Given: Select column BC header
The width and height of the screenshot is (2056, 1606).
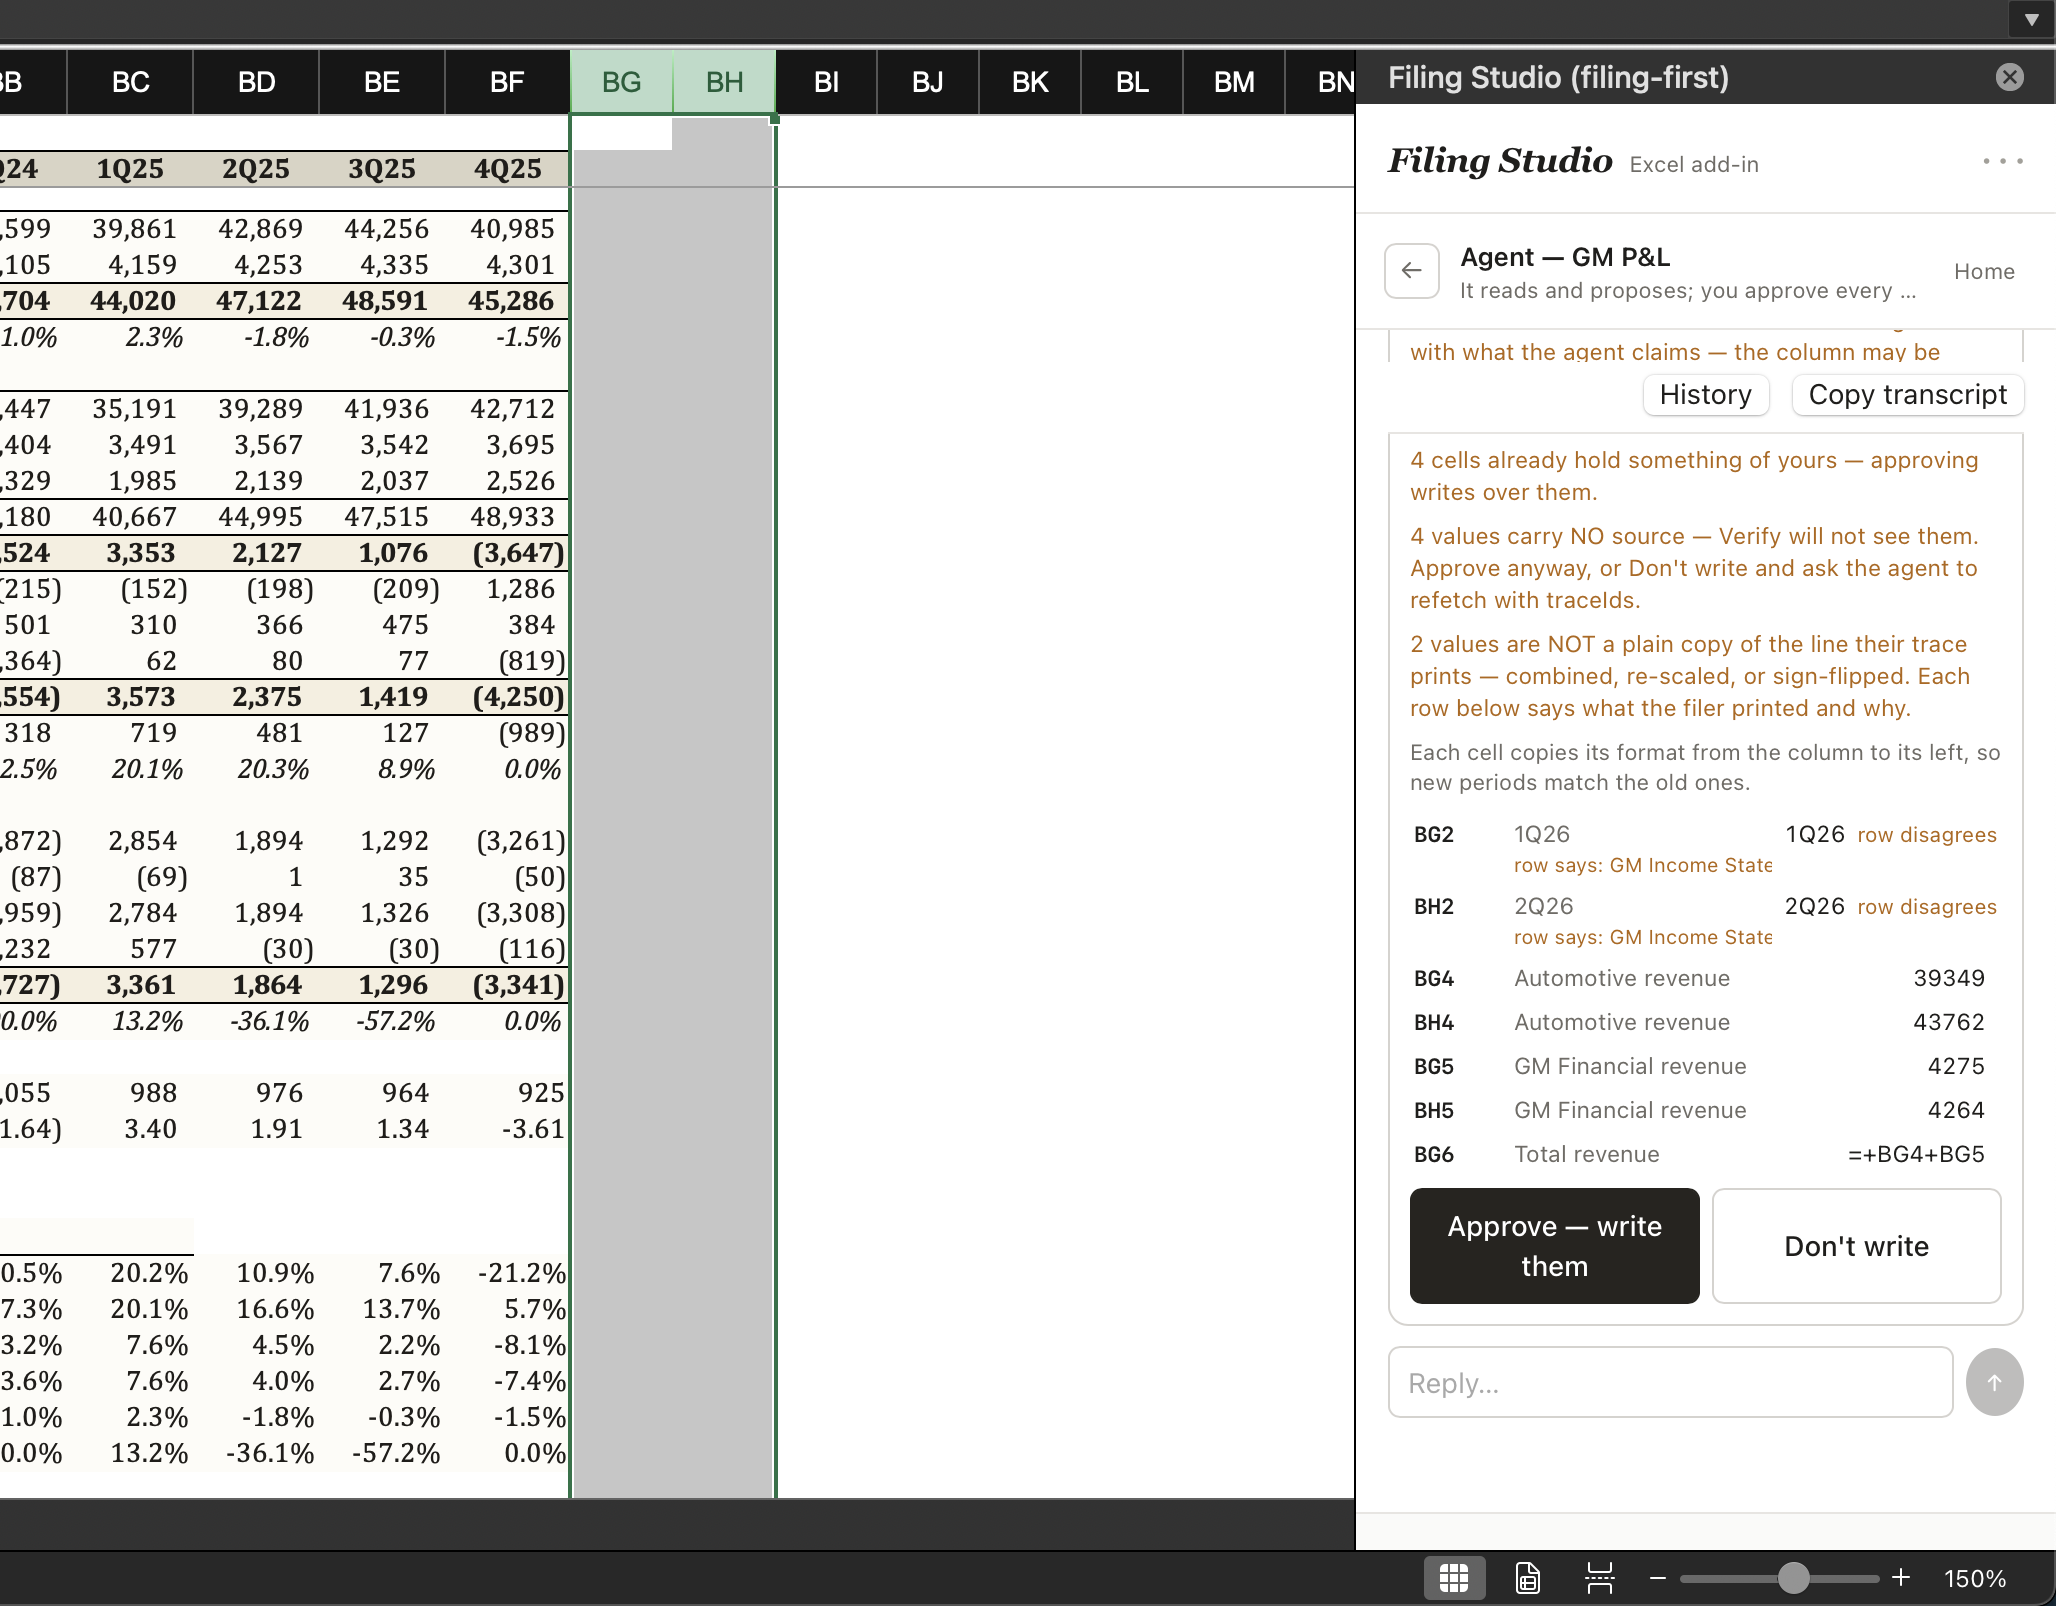Looking at the screenshot, I should (x=131, y=82).
